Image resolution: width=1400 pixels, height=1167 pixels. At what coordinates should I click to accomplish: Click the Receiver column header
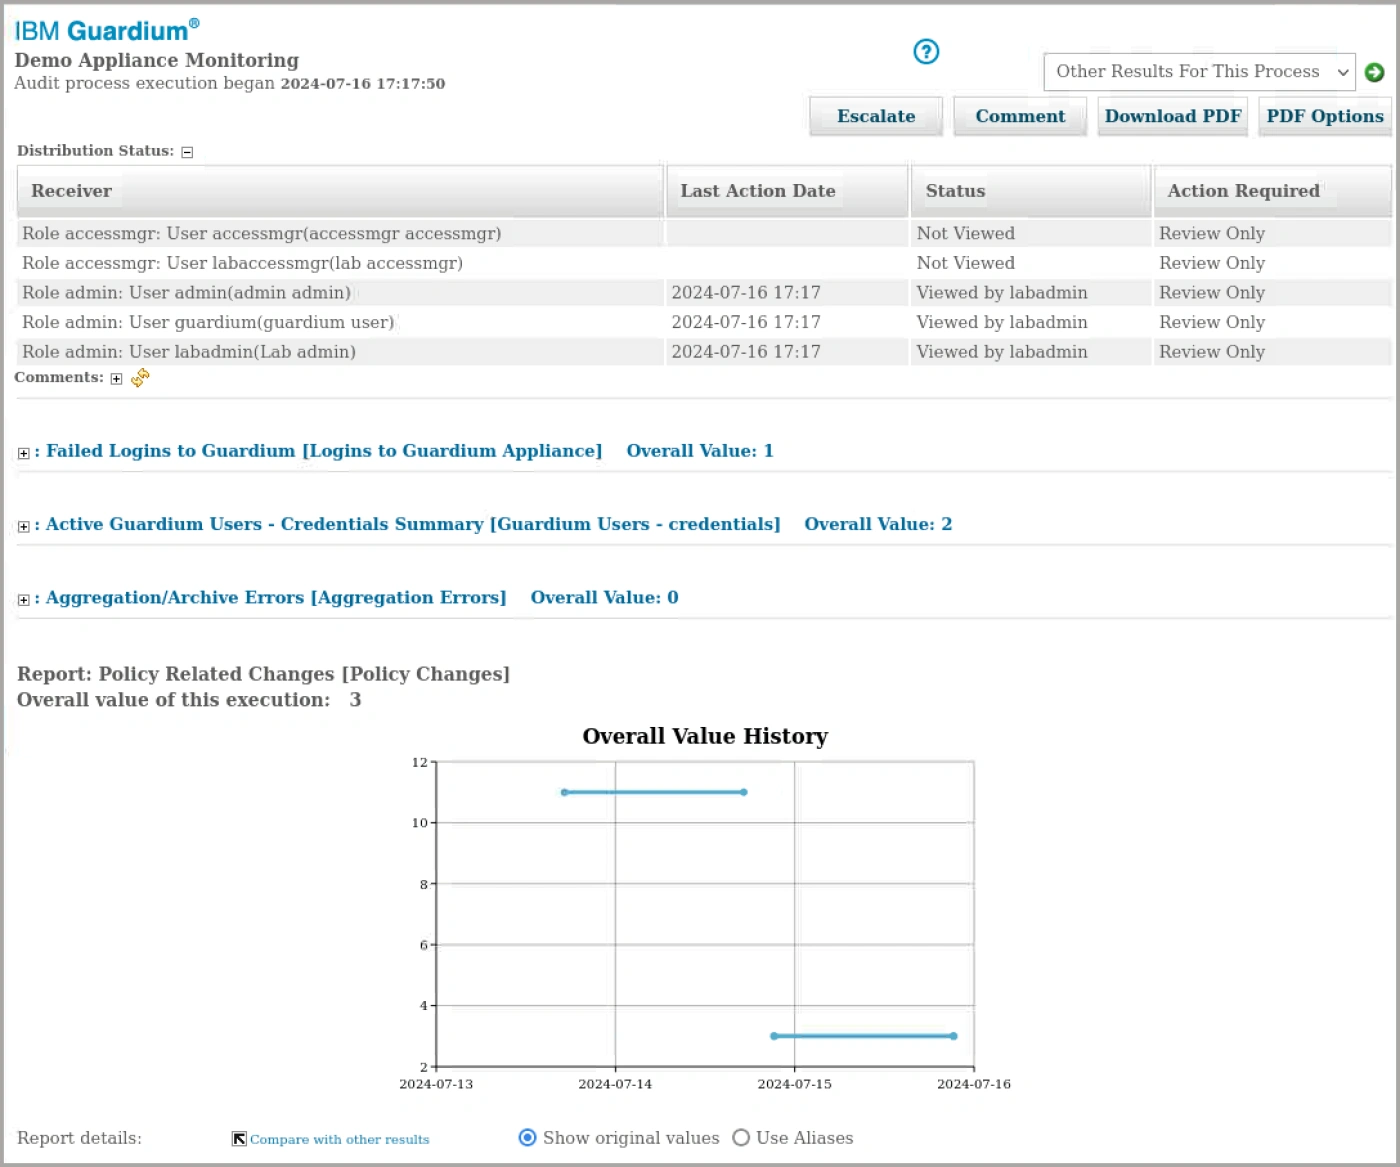340,191
